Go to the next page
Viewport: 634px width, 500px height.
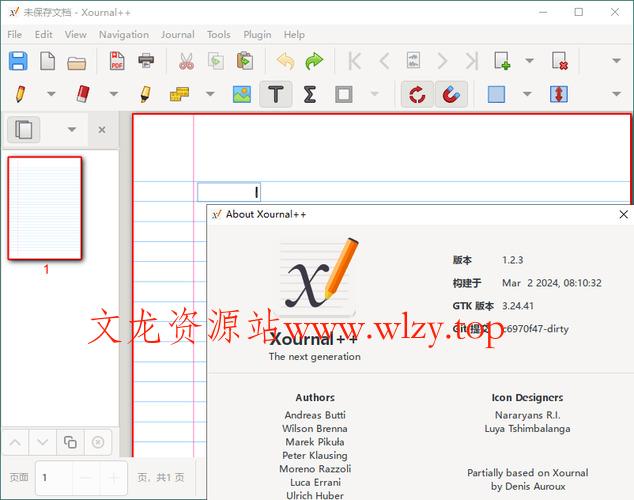pyautogui.click(x=443, y=61)
